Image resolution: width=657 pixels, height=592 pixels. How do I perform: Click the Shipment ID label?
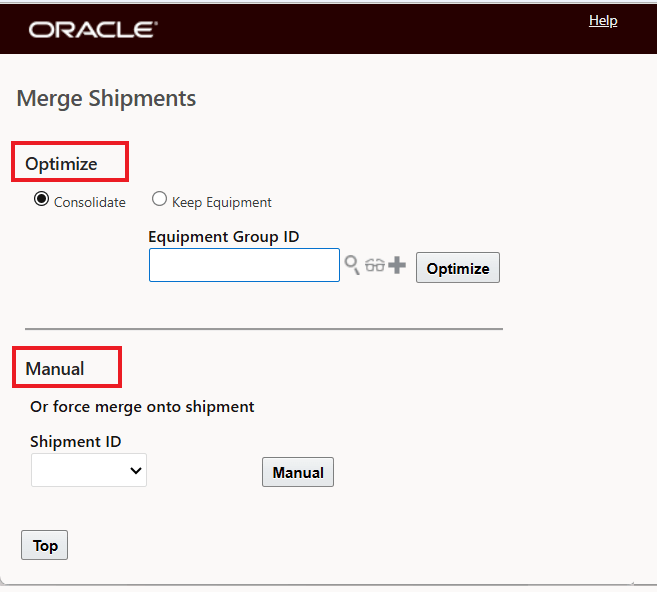tap(76, 442)
